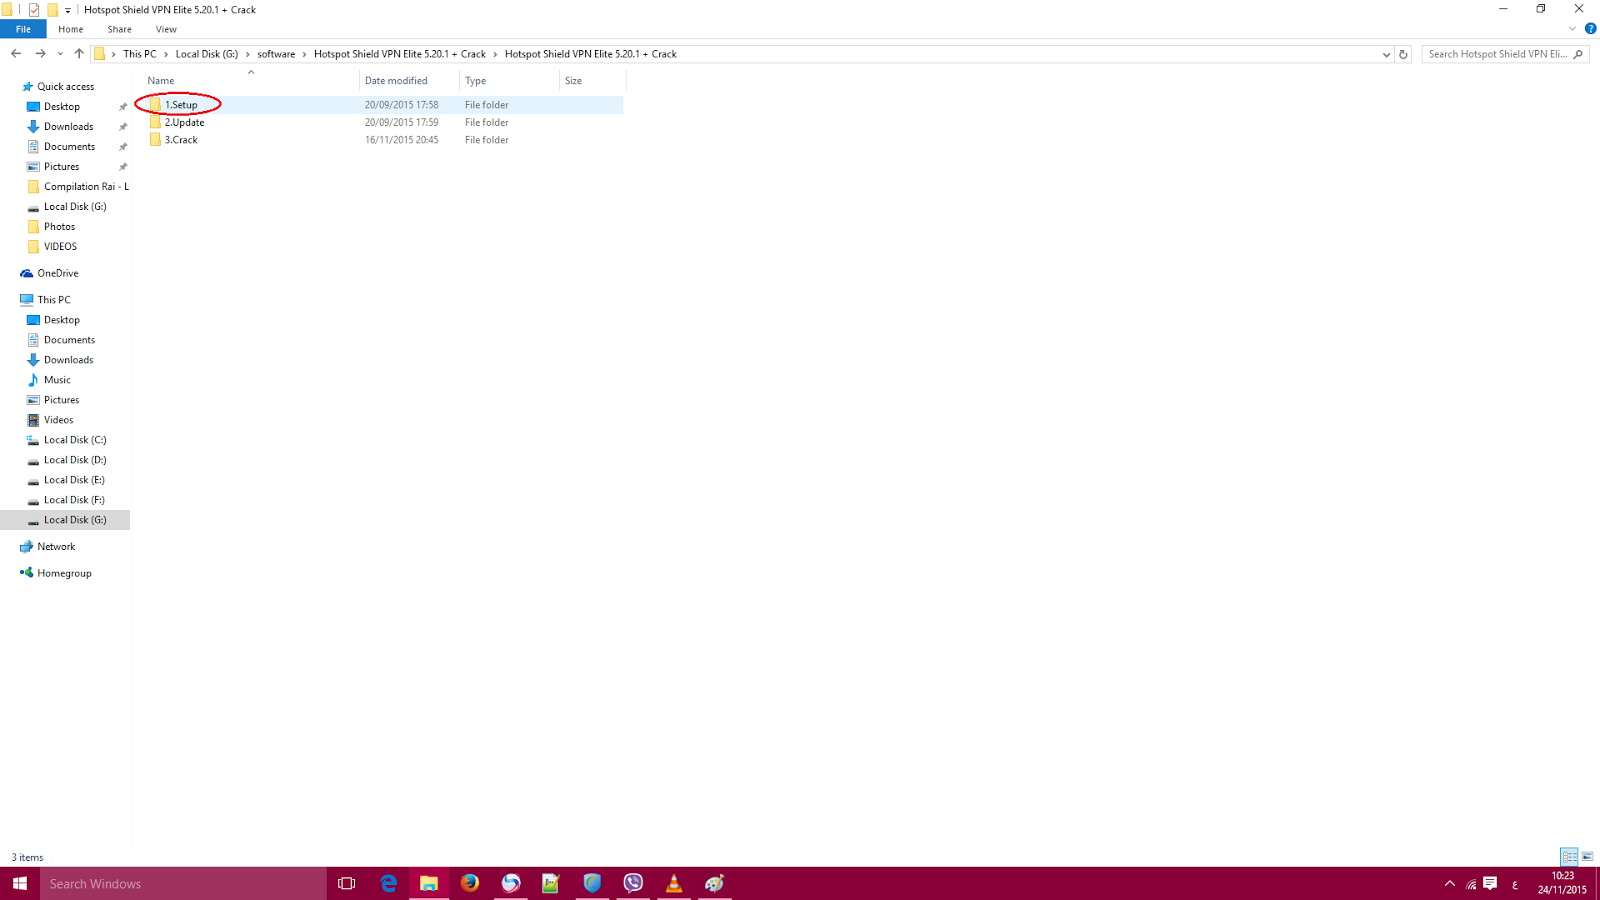
Task: Select the 2.Update folder
Action: [x=184, y=123]
